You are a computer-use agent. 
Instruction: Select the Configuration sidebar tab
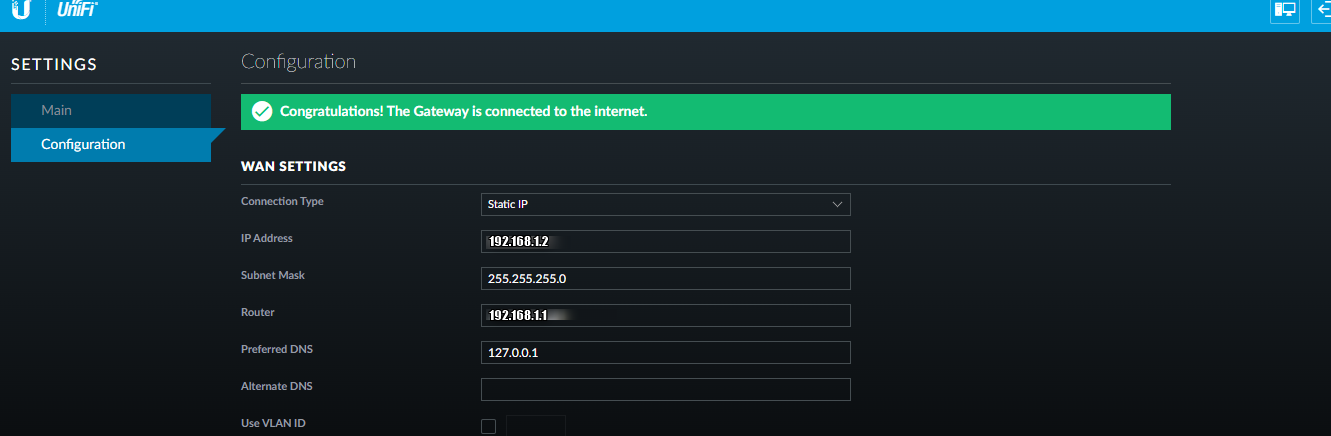[x=83, y=144]
